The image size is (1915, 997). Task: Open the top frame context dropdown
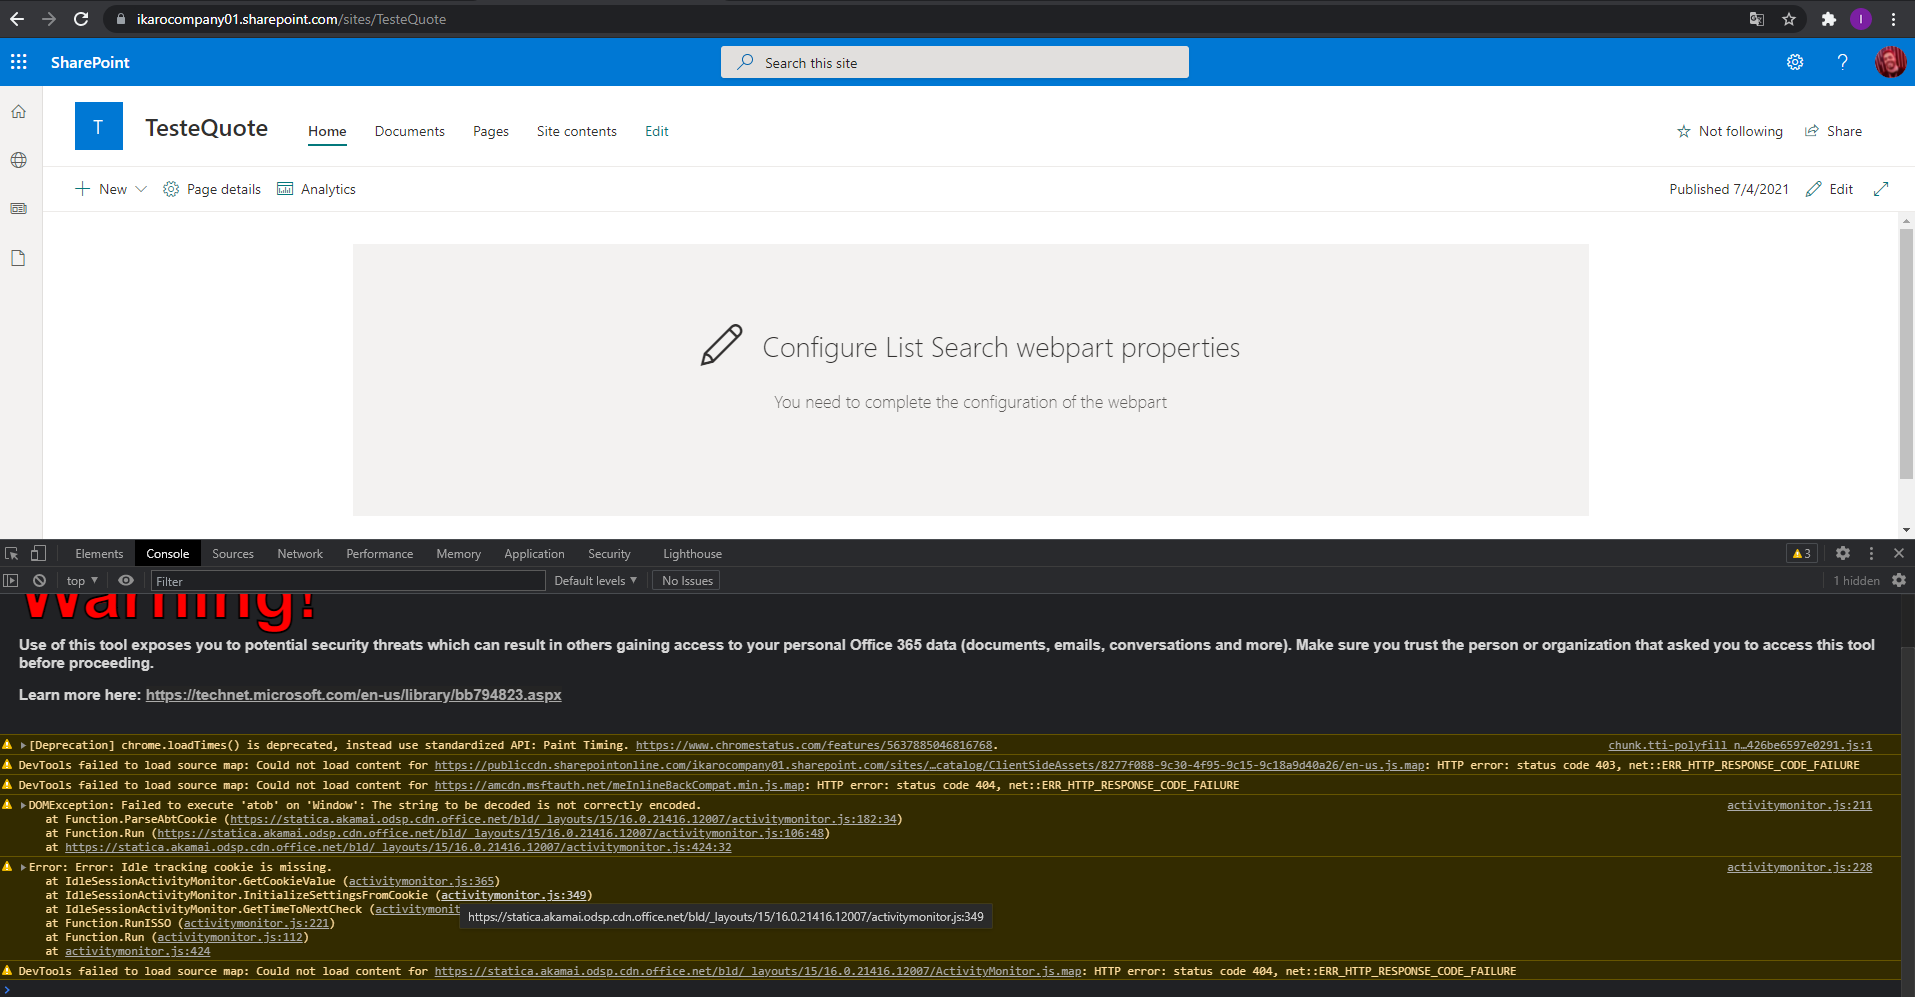tap(80, 580)
